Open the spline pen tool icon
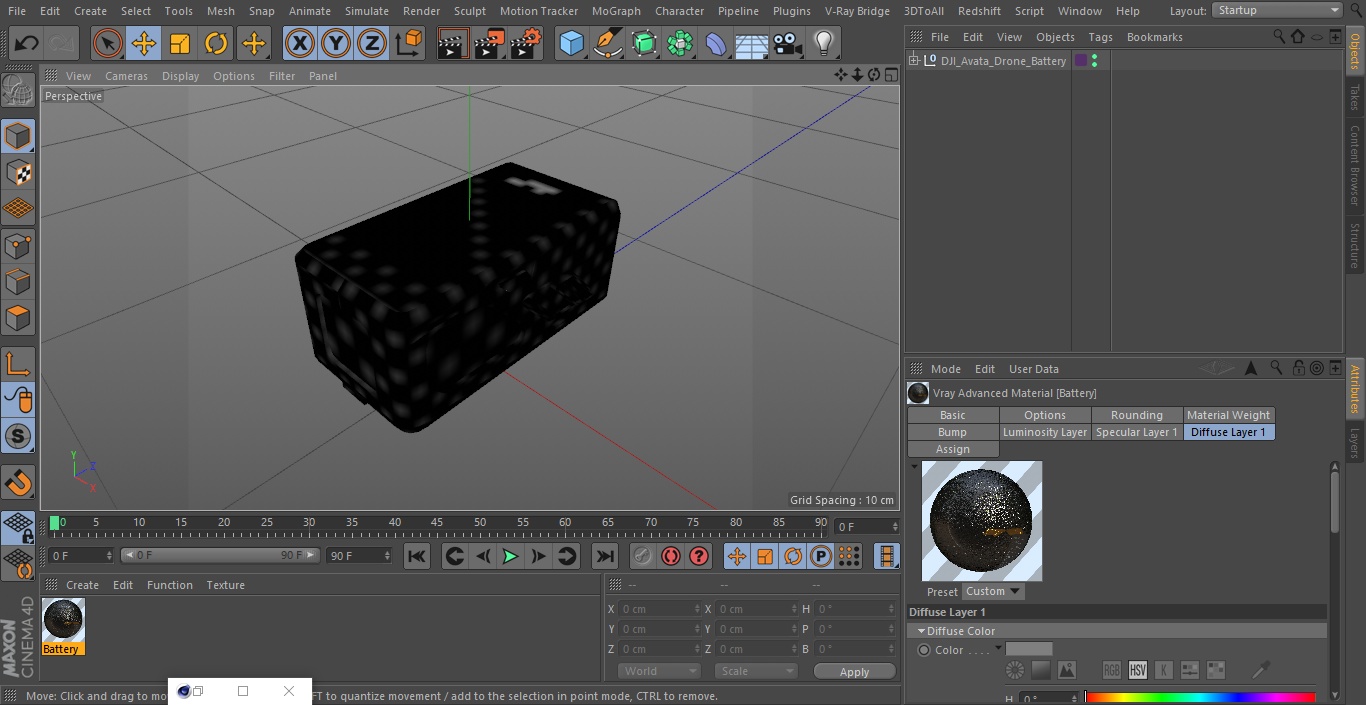This screenshot has height=705, width=1366. [607, 44]
